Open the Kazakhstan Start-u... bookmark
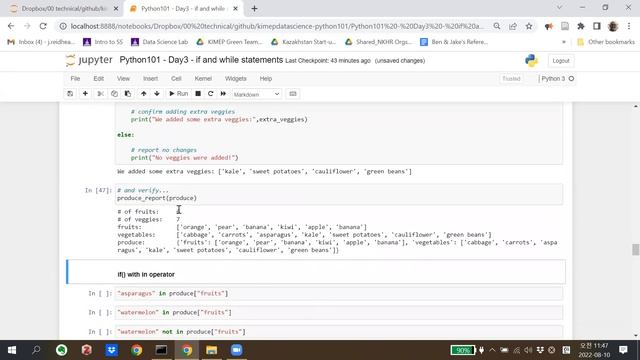 point(303,42)
